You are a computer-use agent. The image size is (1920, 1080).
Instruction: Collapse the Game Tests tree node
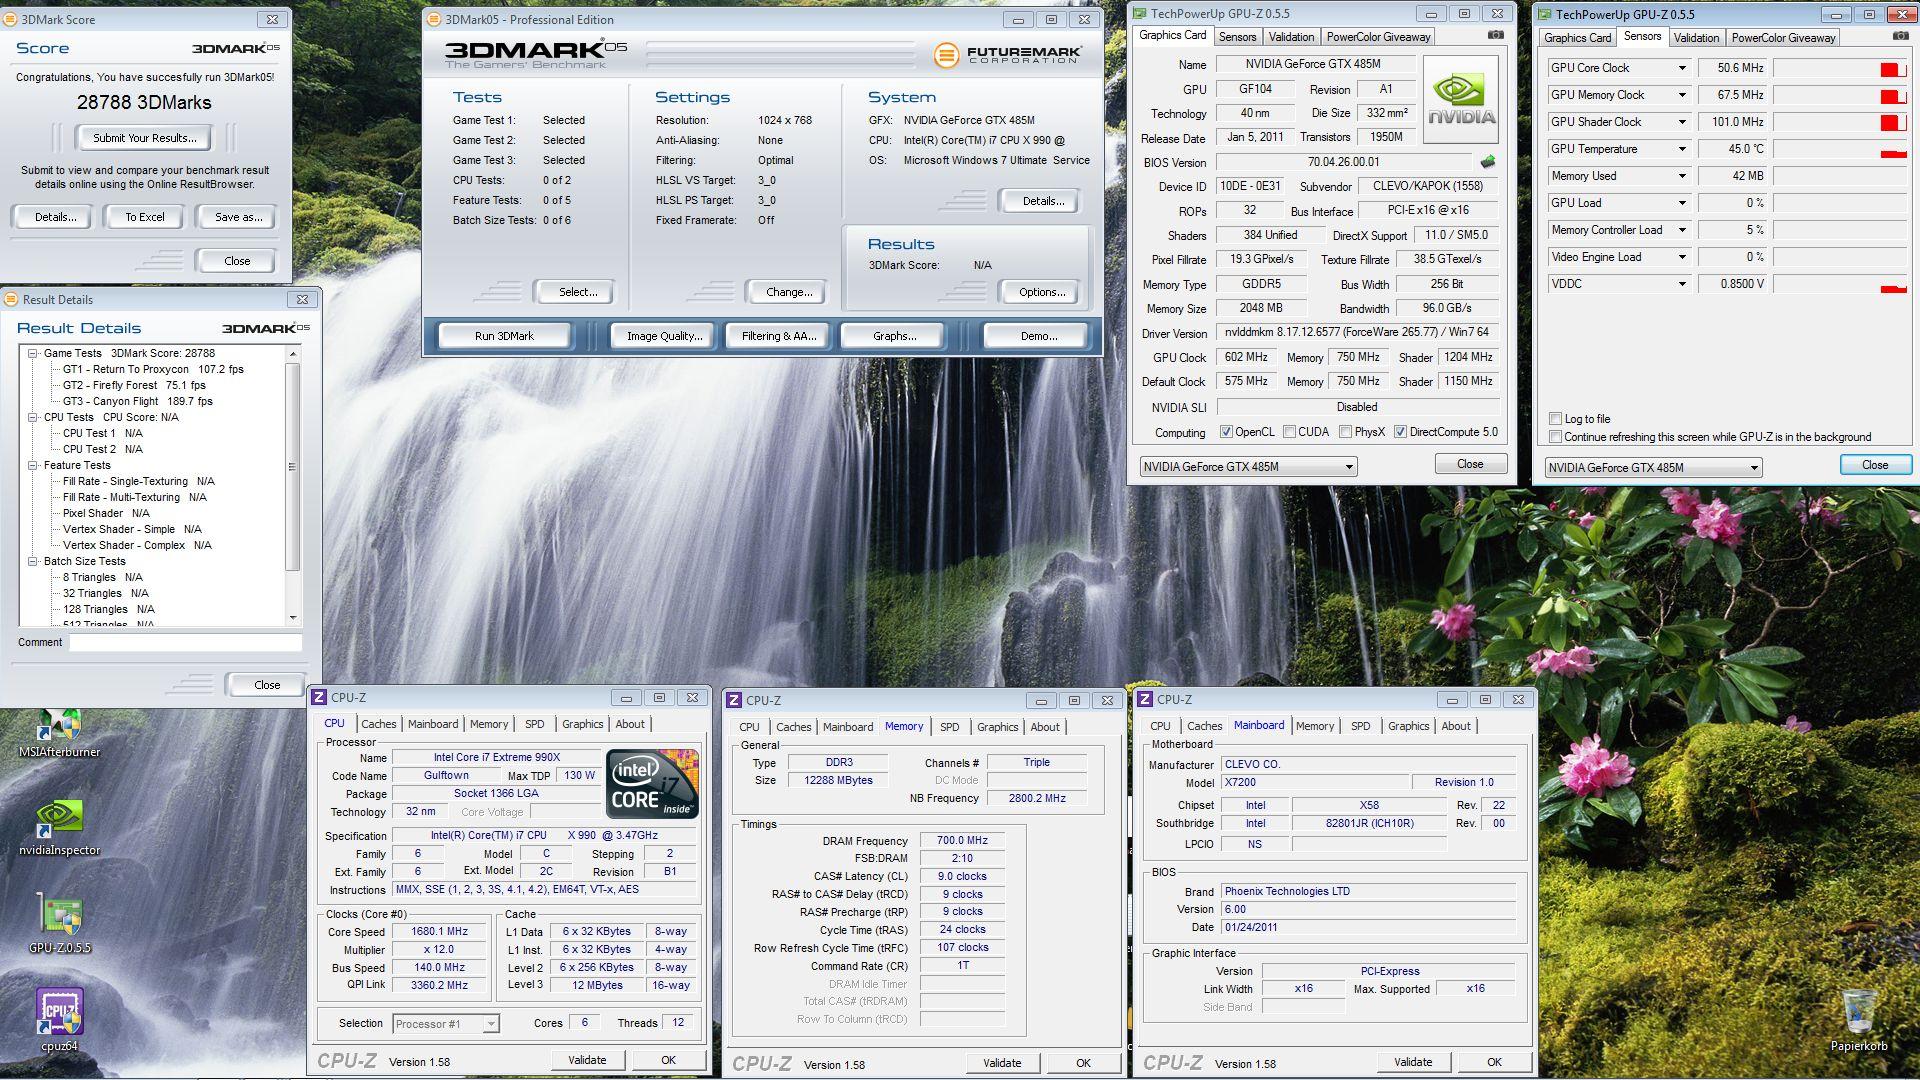[33, 353]
